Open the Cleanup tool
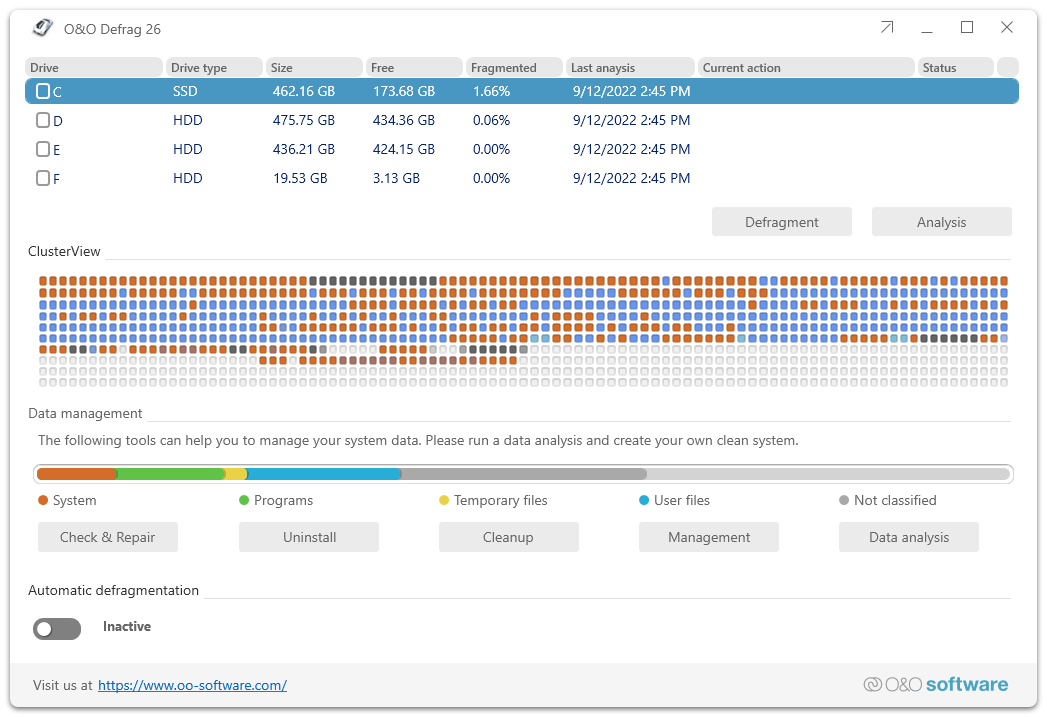The height and width of the screenshot is (717, 1047). pyautogui.click(x=508, y=537)
